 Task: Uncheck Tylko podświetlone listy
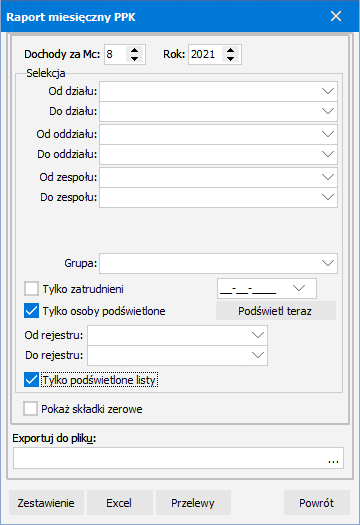click(31, 380)
